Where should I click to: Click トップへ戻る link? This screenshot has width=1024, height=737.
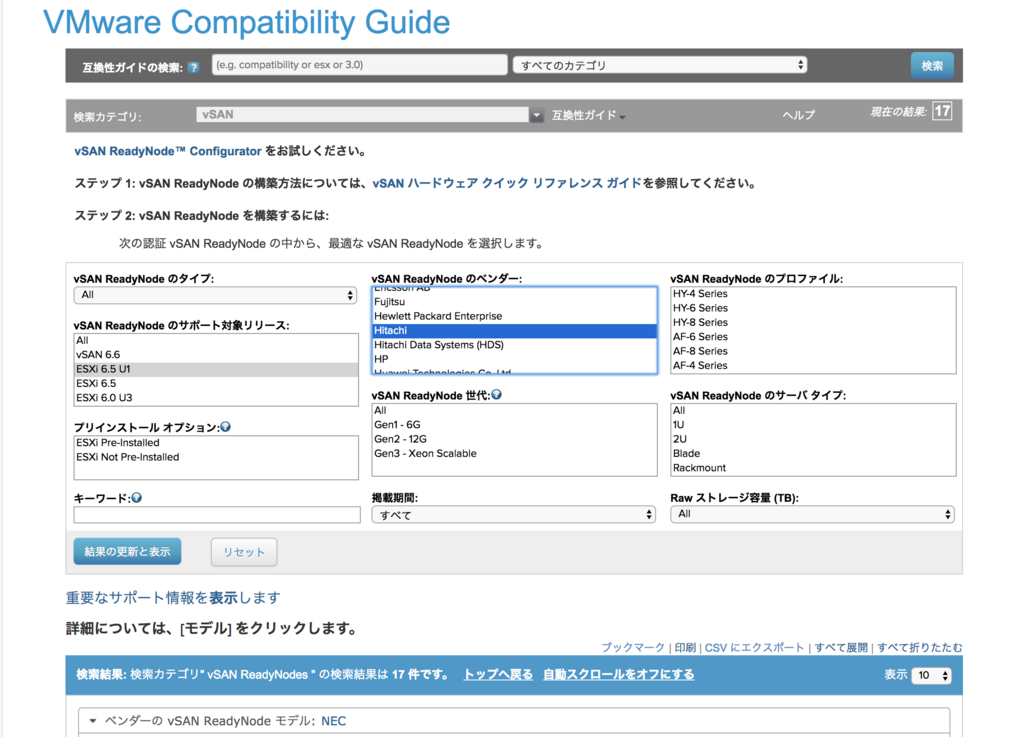point(498,674)
